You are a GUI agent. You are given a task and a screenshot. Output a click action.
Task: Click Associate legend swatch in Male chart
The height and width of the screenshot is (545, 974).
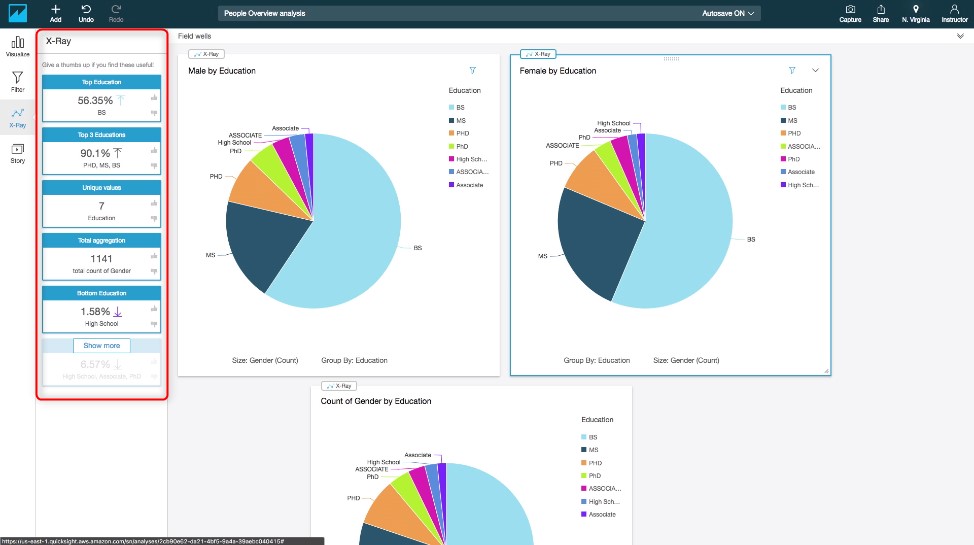pos(452,185)
